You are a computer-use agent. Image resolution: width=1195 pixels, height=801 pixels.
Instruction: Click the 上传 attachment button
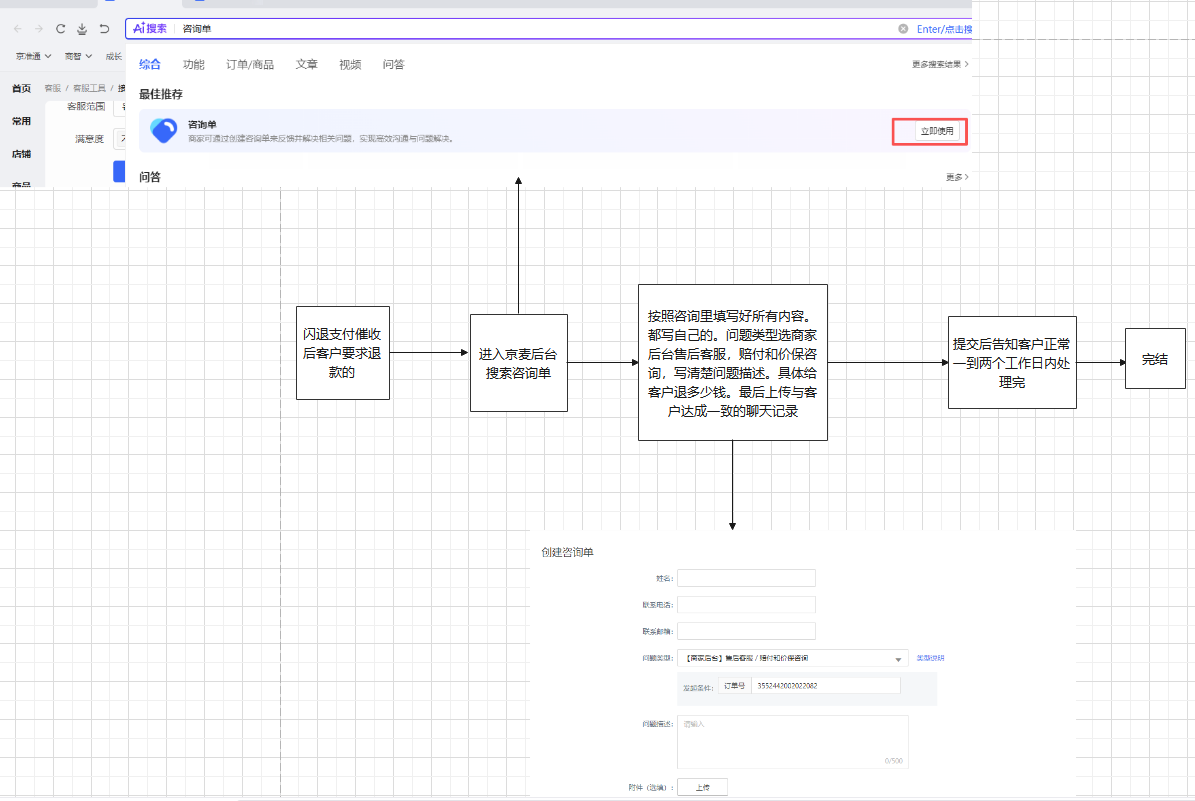(702, 787)
